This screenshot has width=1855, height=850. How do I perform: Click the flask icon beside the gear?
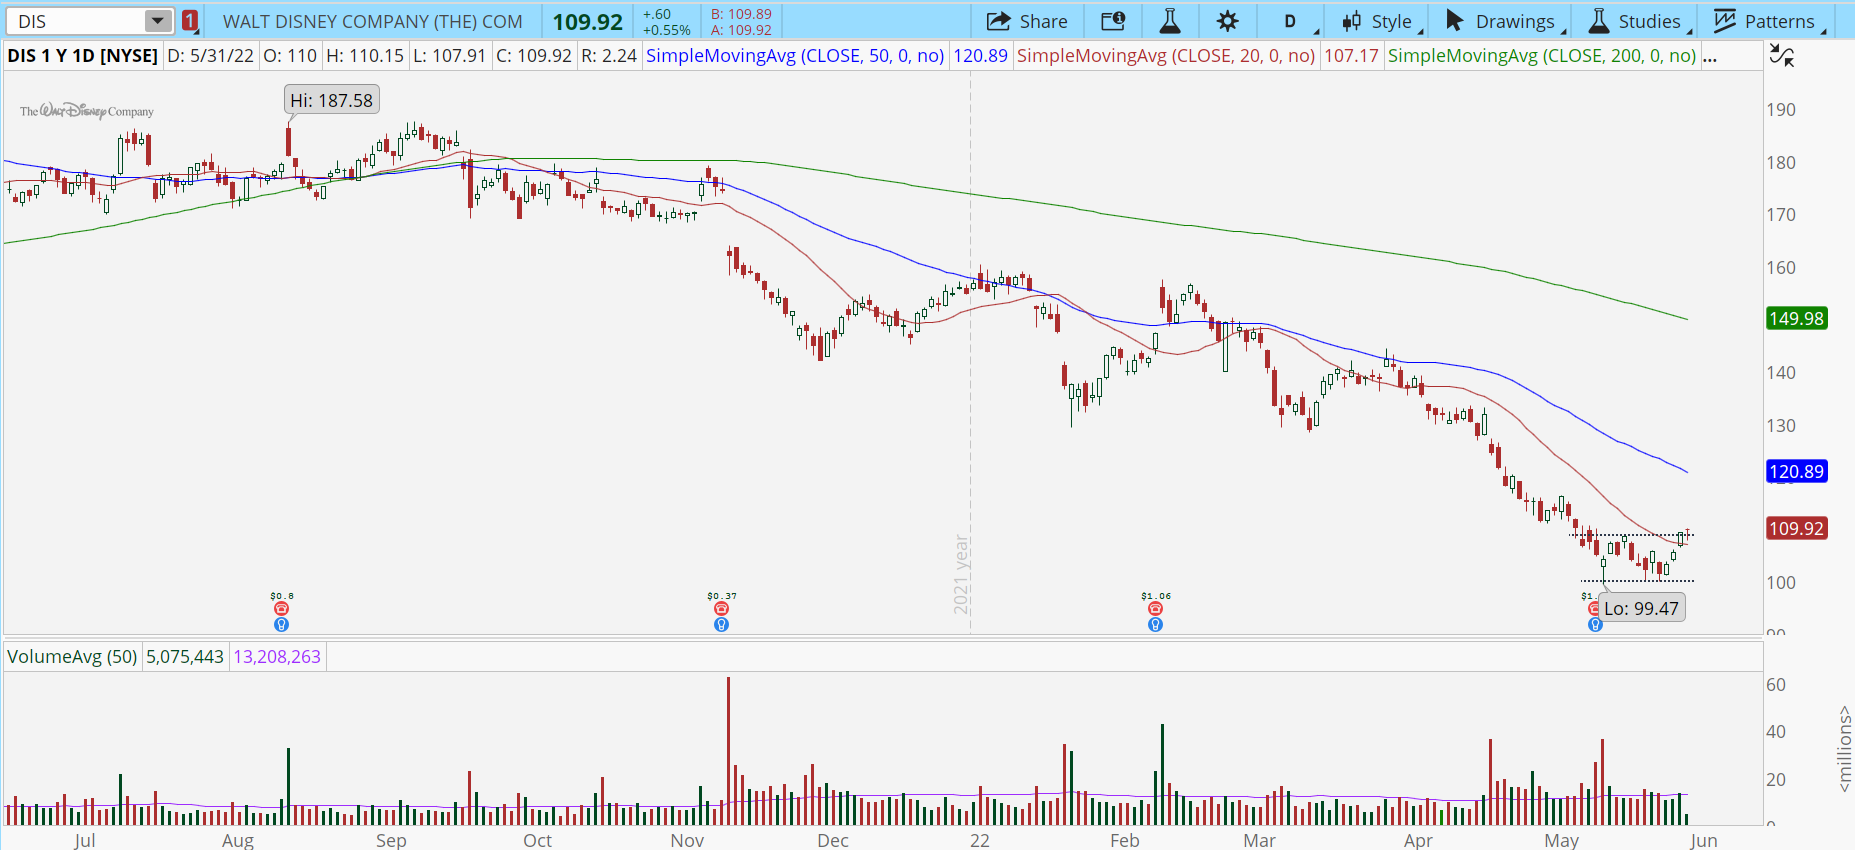tap(1169, 21)
